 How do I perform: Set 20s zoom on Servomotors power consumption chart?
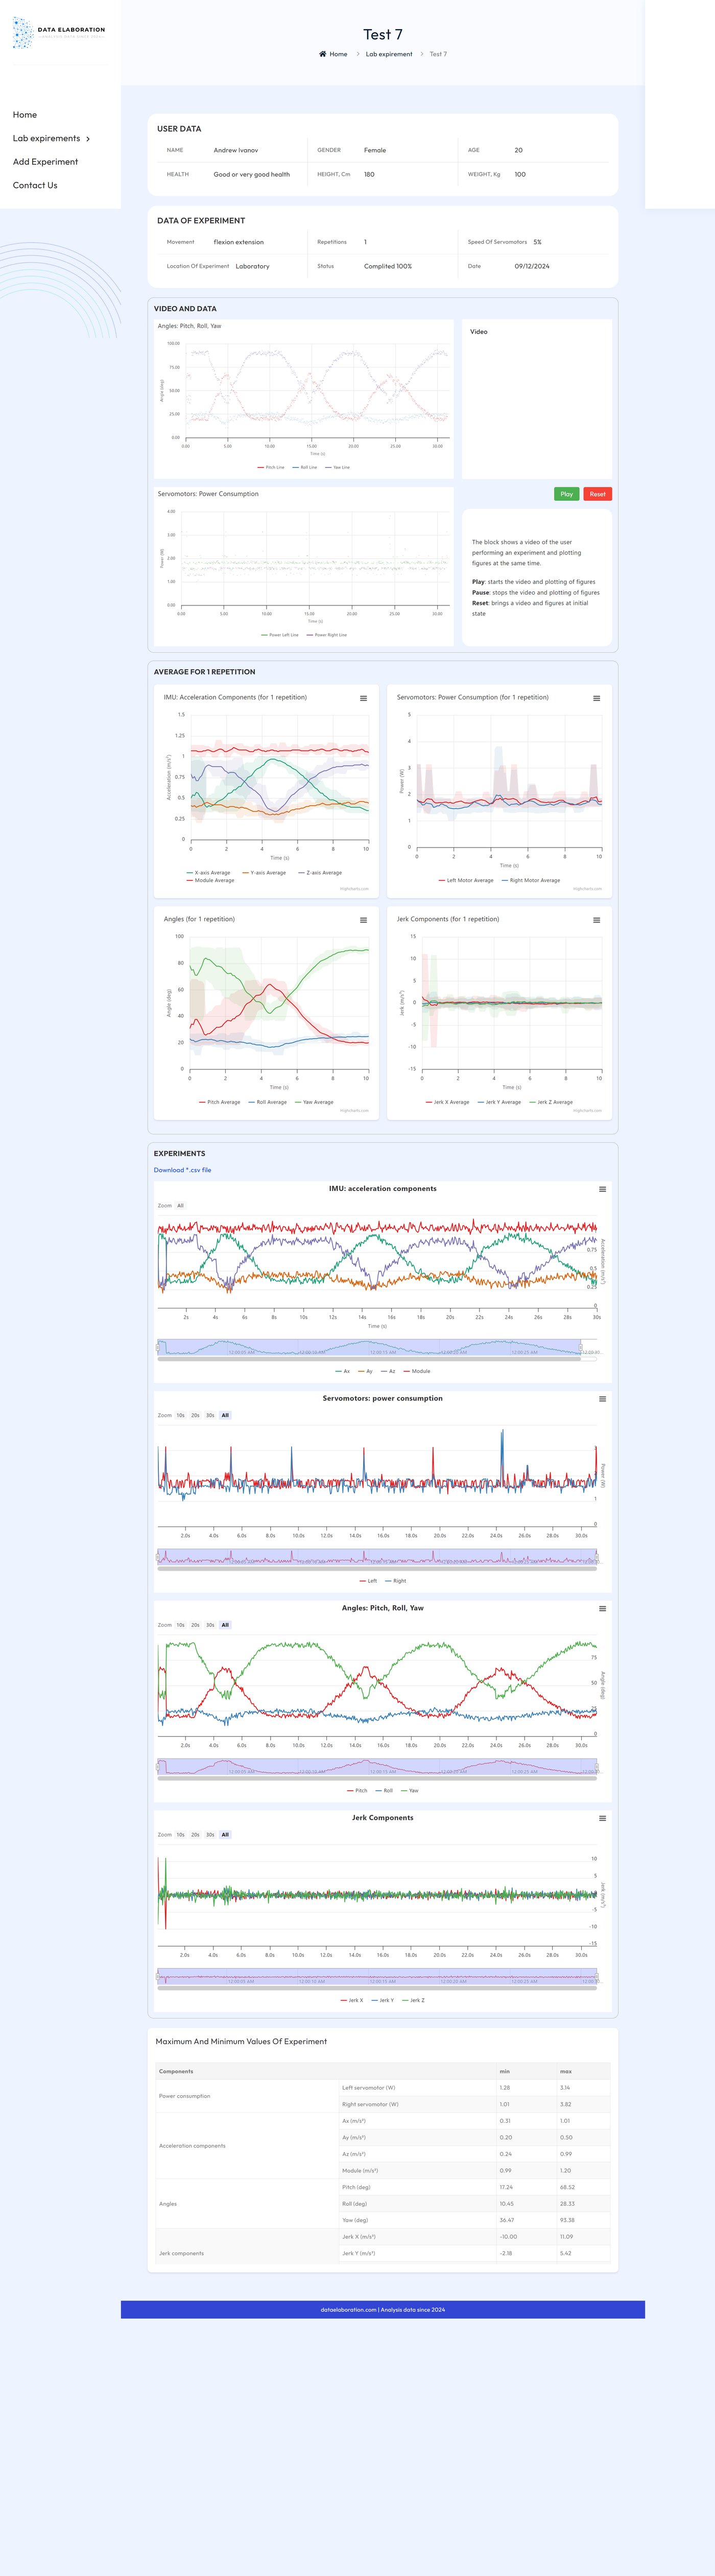[x=195, y=1416]
